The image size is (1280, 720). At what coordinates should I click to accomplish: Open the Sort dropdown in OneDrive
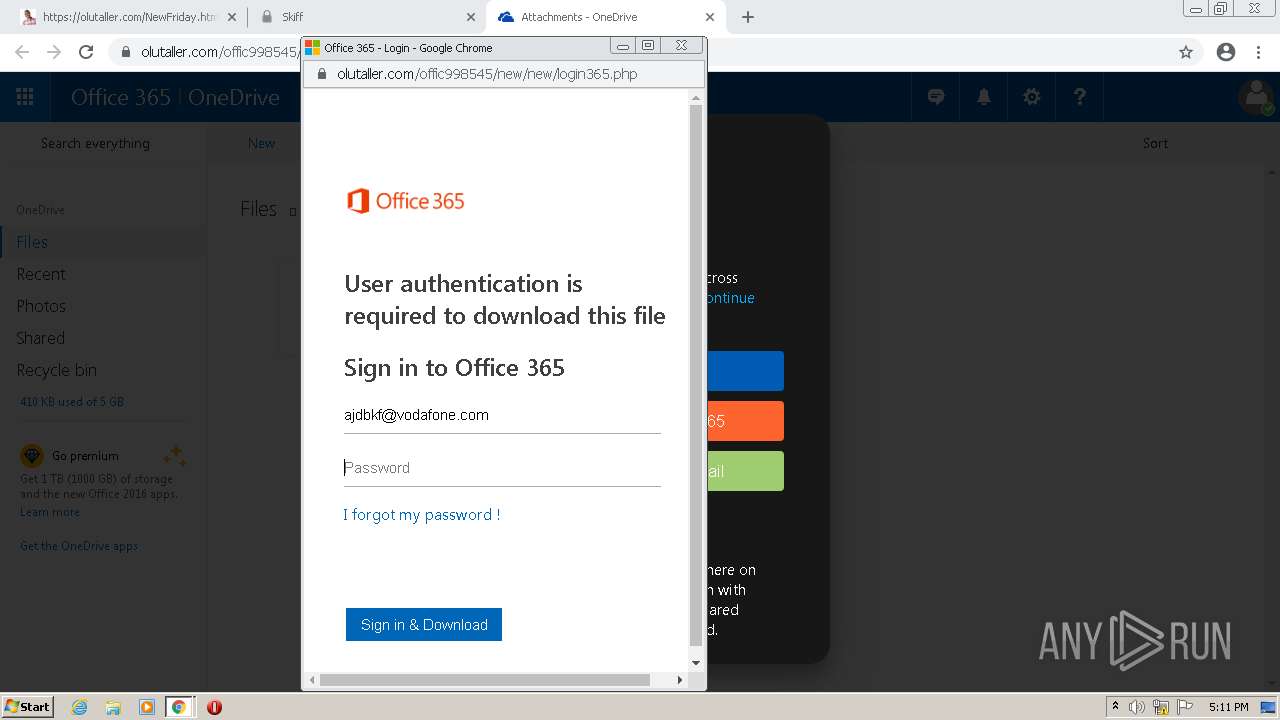point(1155,143)
